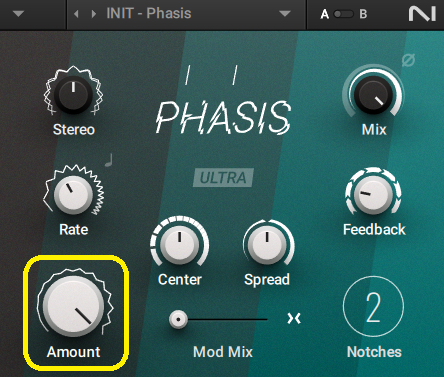
Task: Click the Feedback knob
Action: point(373,194)
